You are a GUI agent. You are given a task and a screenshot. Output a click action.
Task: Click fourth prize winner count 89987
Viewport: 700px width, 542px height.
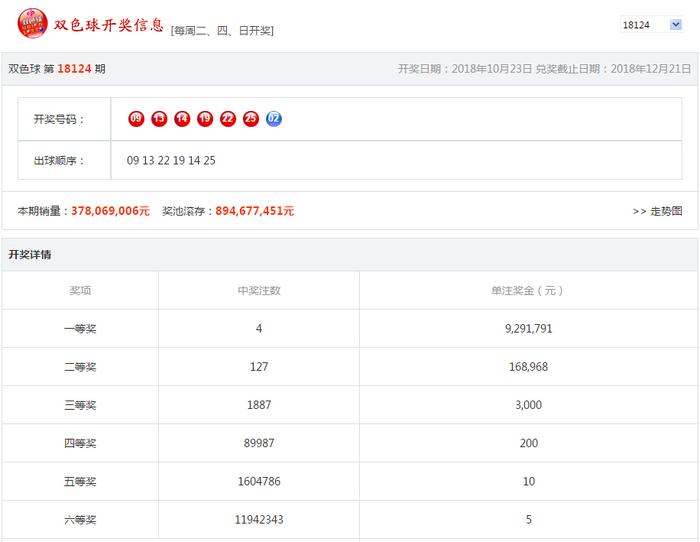[259, 443]
